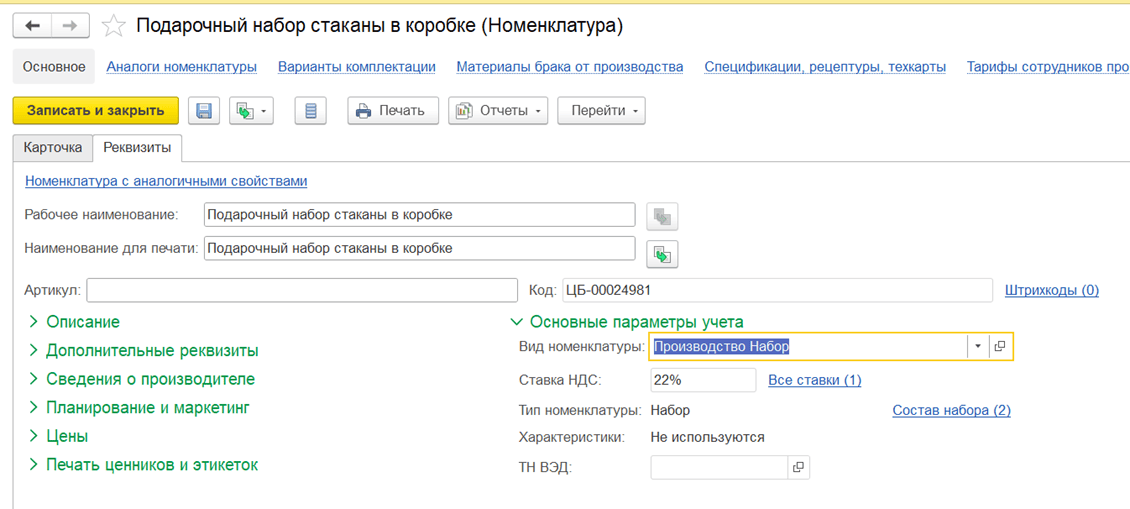Viewport: 1130px width, 509px height.
Task: Click the forward navigation arrow
Action: pos(69,26)
